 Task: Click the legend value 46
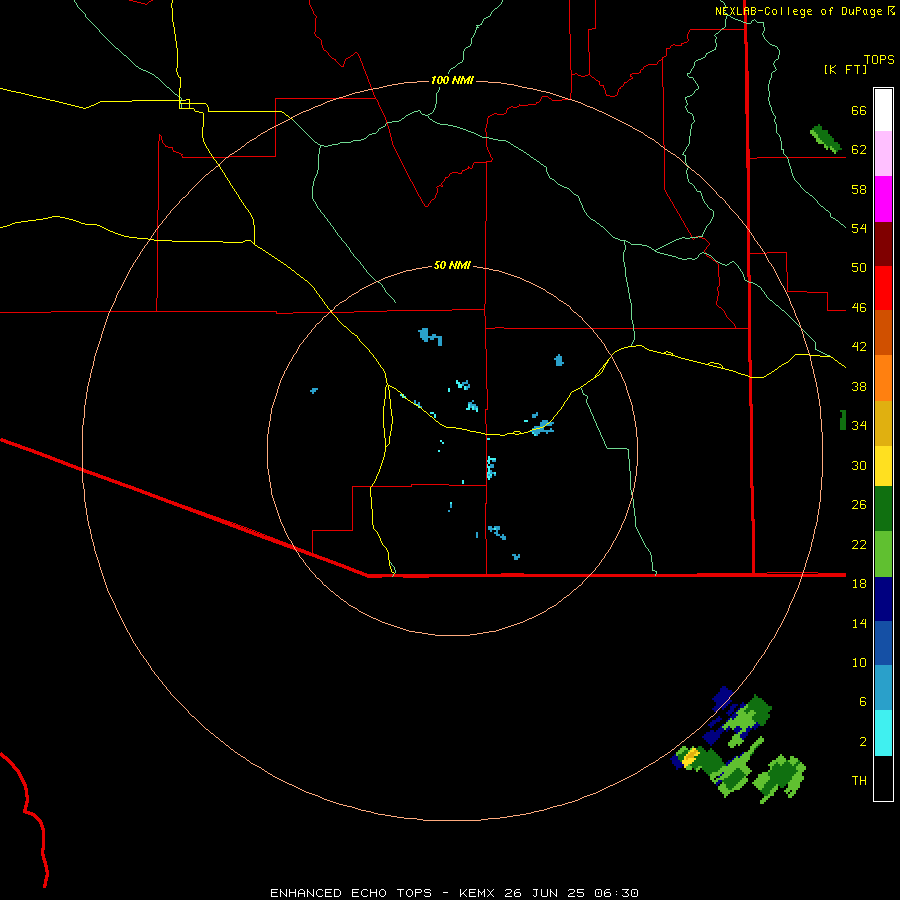(859, 308)
